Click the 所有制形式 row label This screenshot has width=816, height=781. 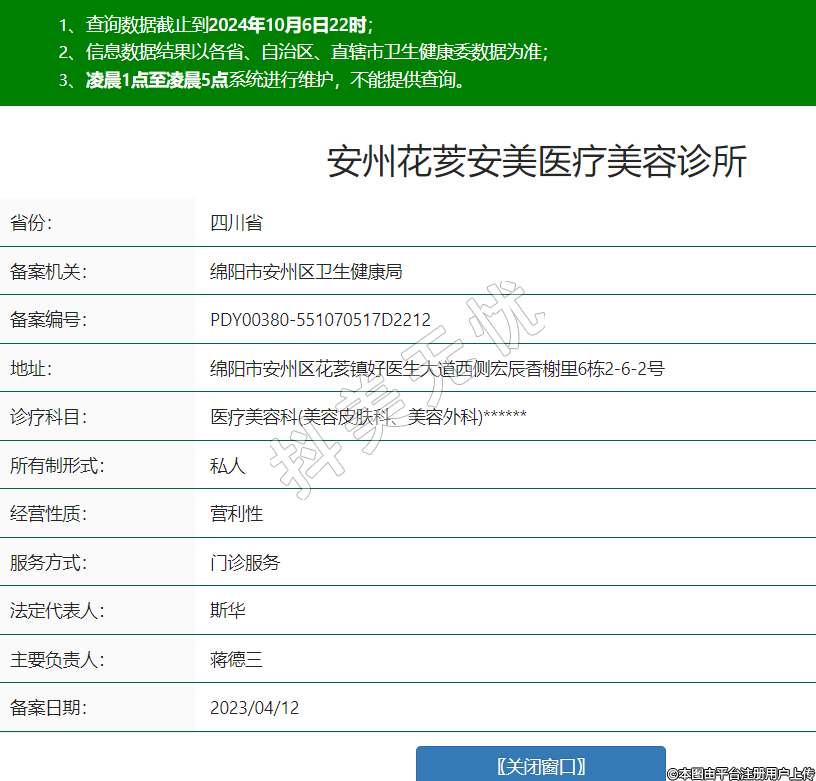(x=57, y=466)
